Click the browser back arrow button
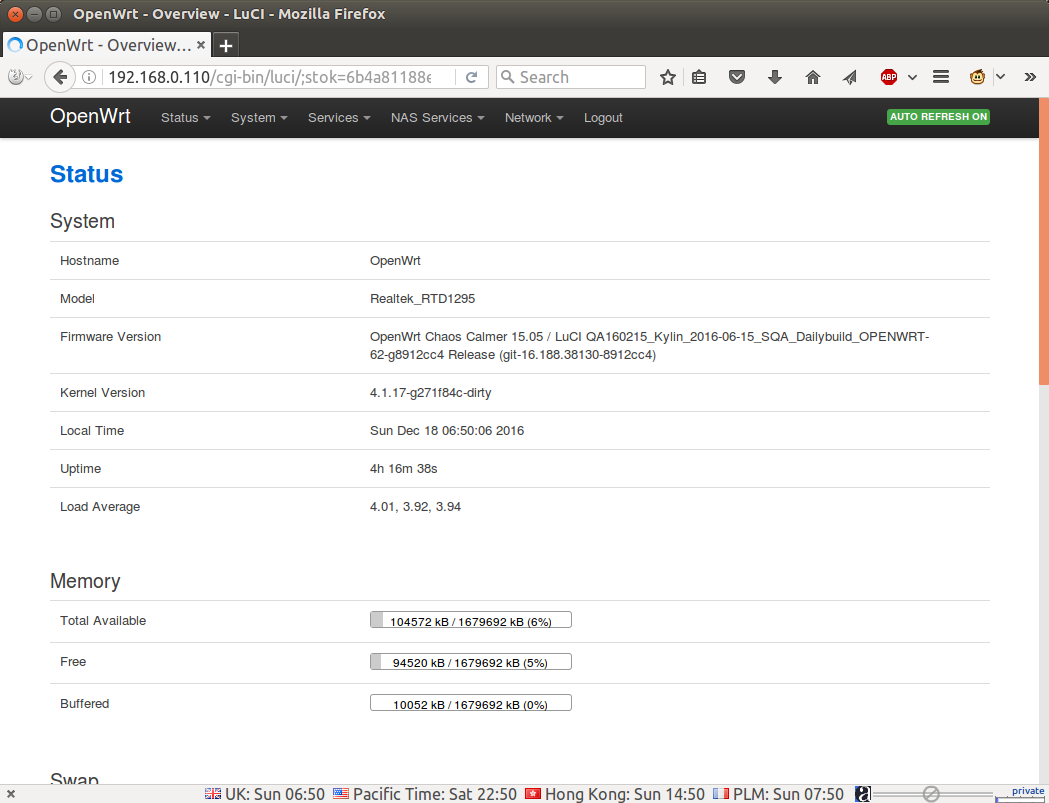 pyautogui.click(x=60, y=77)
